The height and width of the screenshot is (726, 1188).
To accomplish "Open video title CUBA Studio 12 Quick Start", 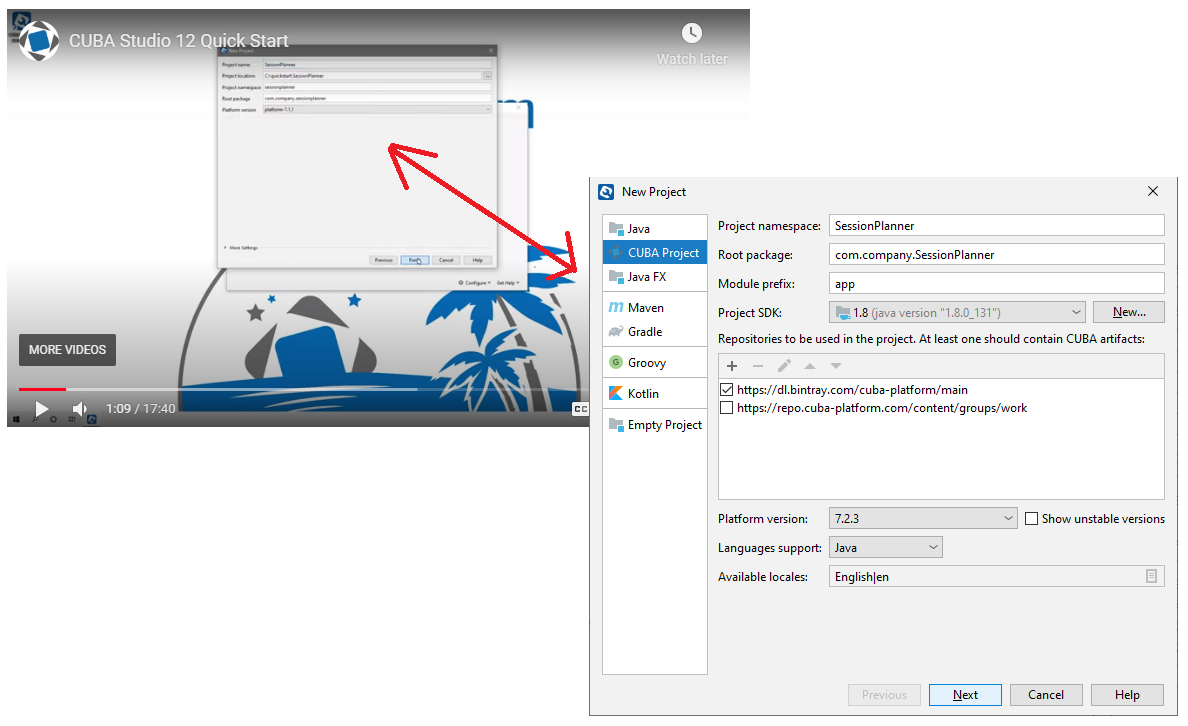I will 179,40.
